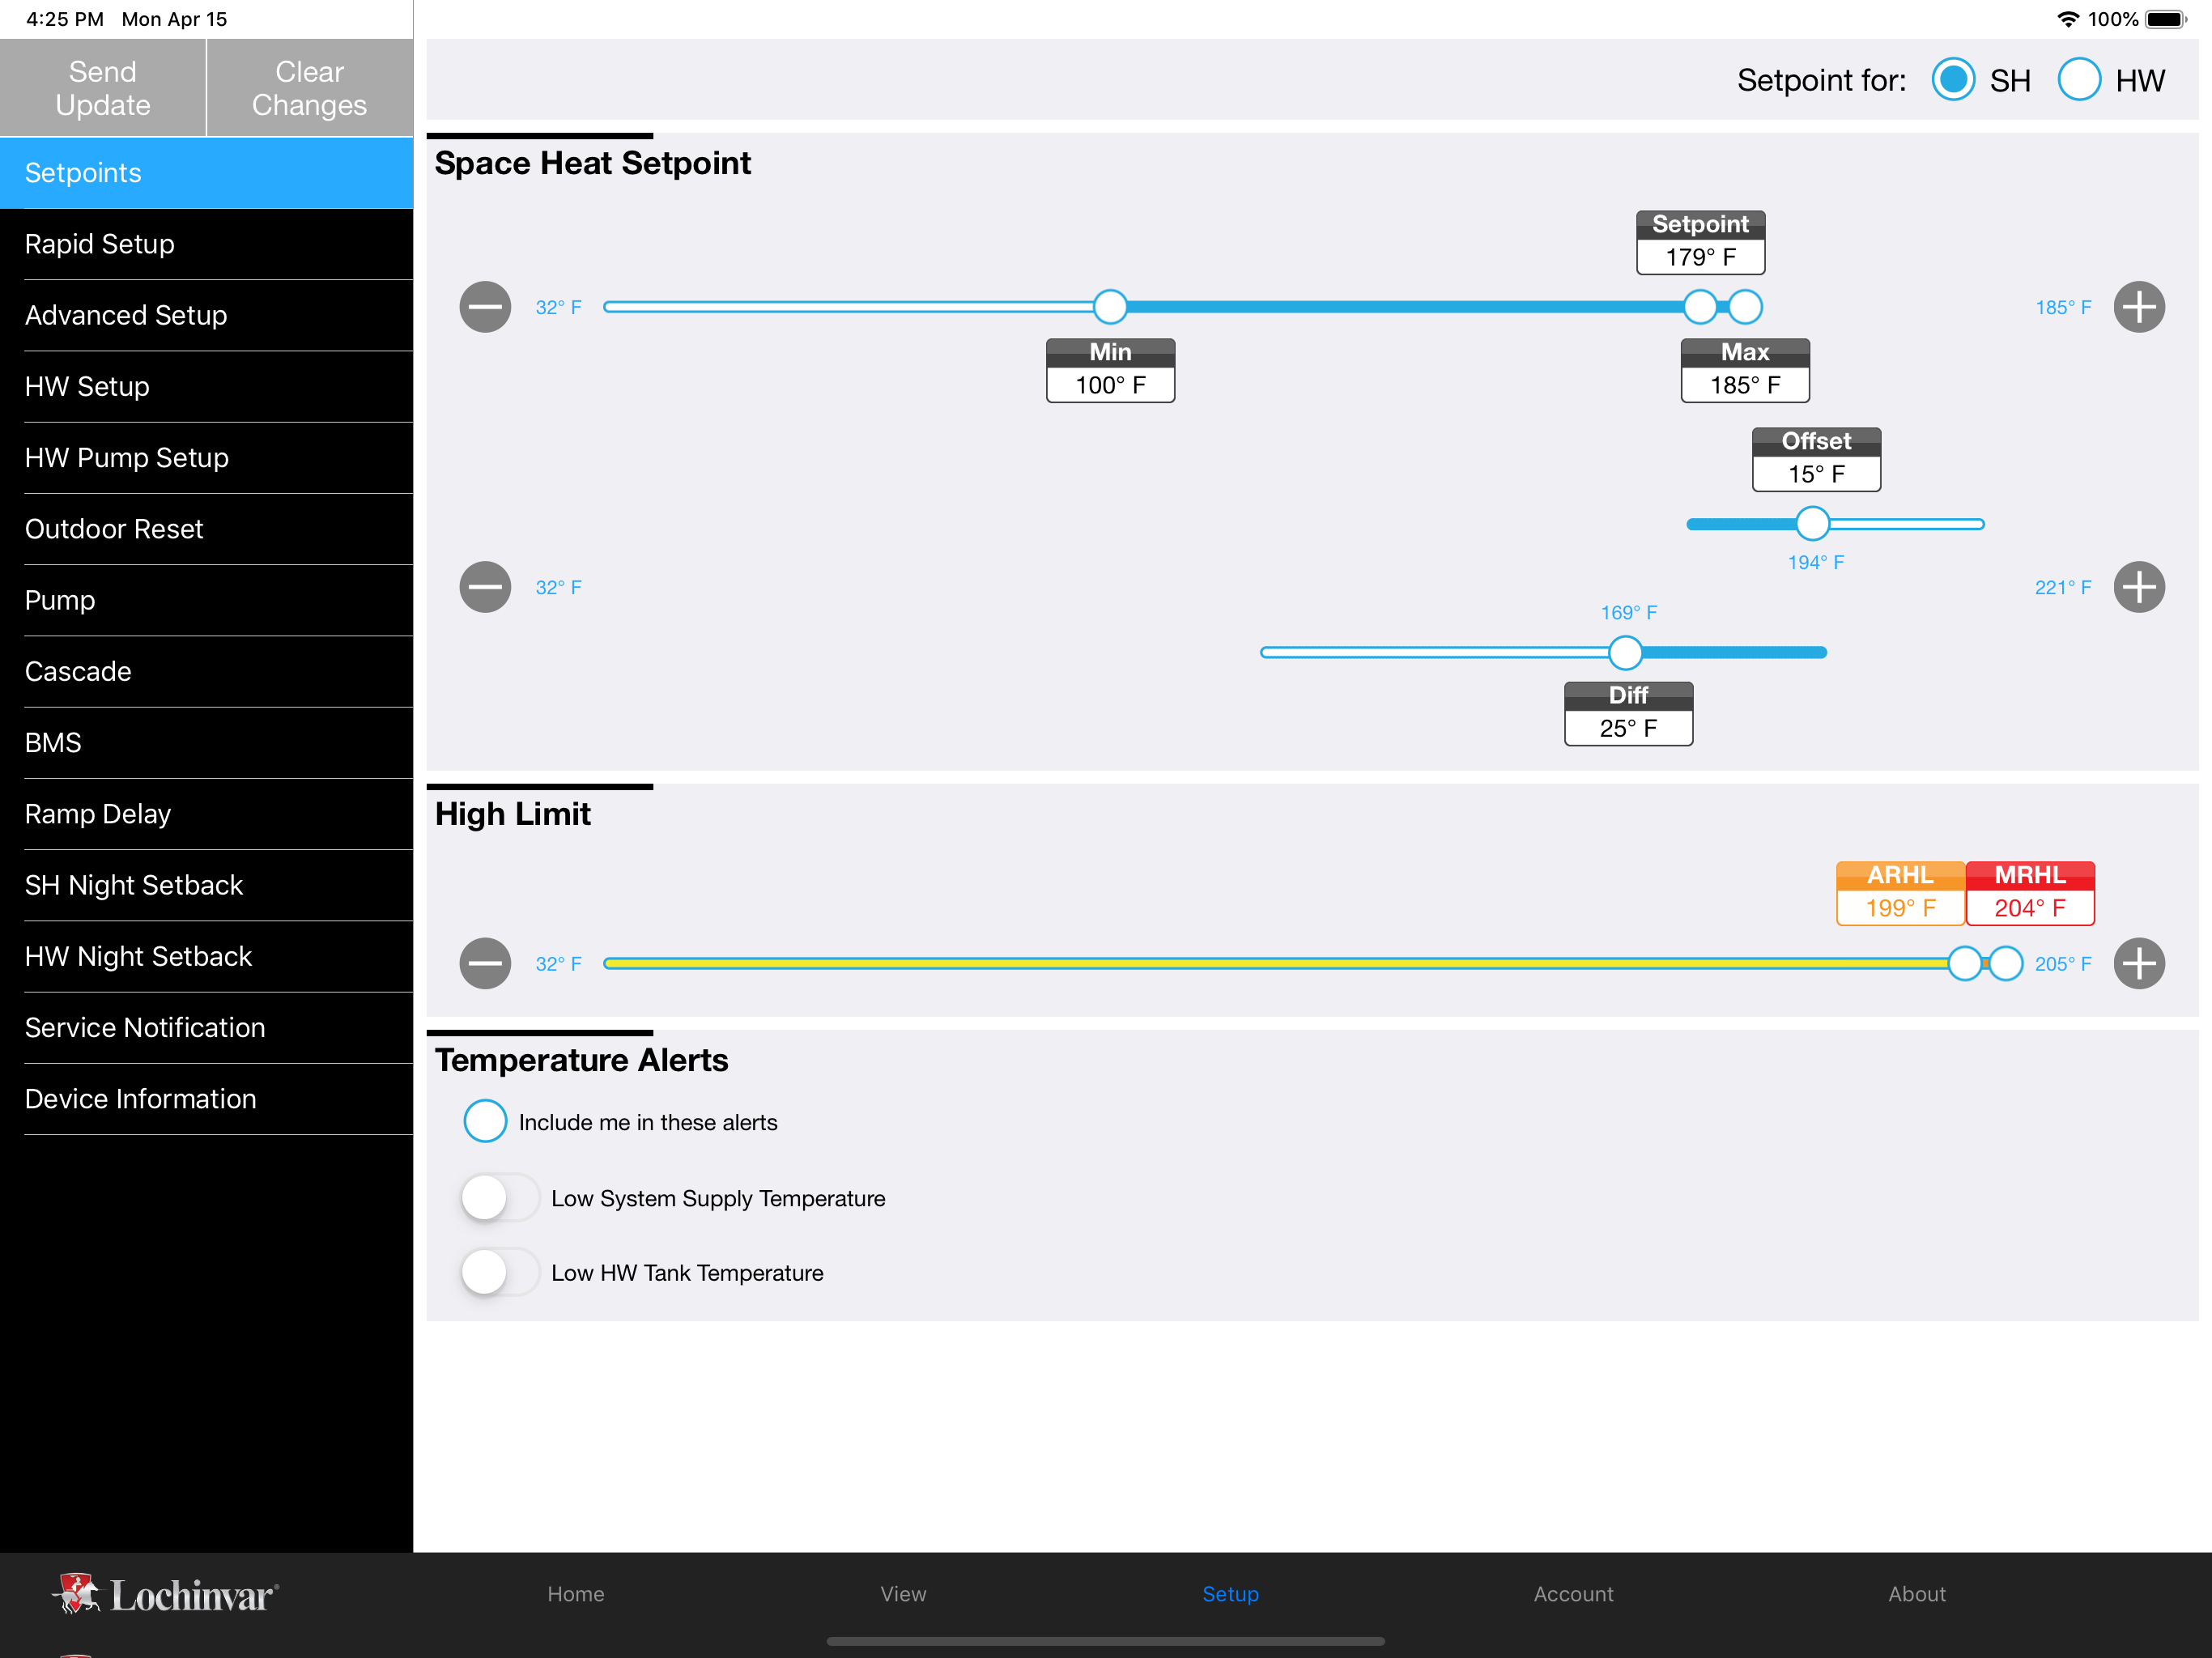Open Pump settings in sidebar
The width and height of the screenshot is (2212, 1658).
(207, 600)
